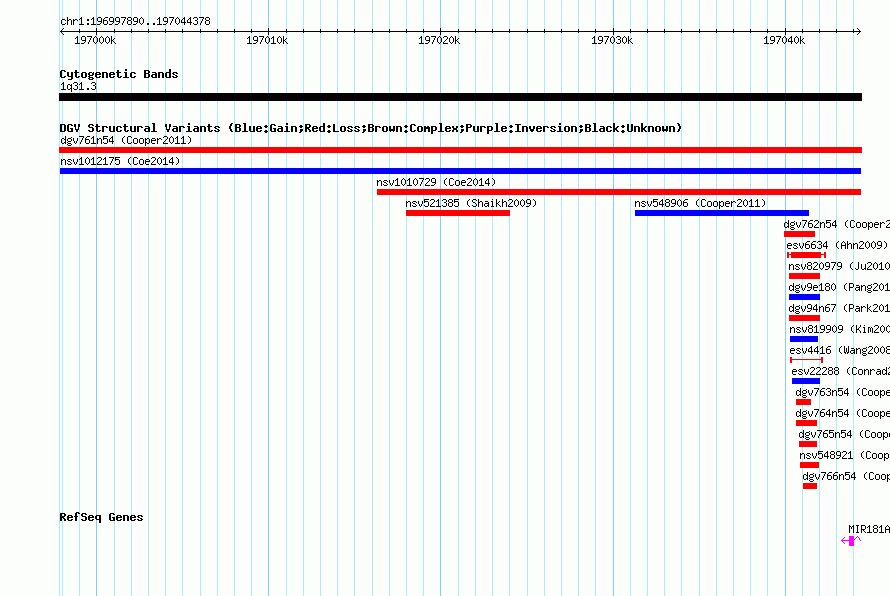The width and height of the screenshot is (890, 596).
Task: Select the dgv766n54 variant label
Action: tap(846, 476)
